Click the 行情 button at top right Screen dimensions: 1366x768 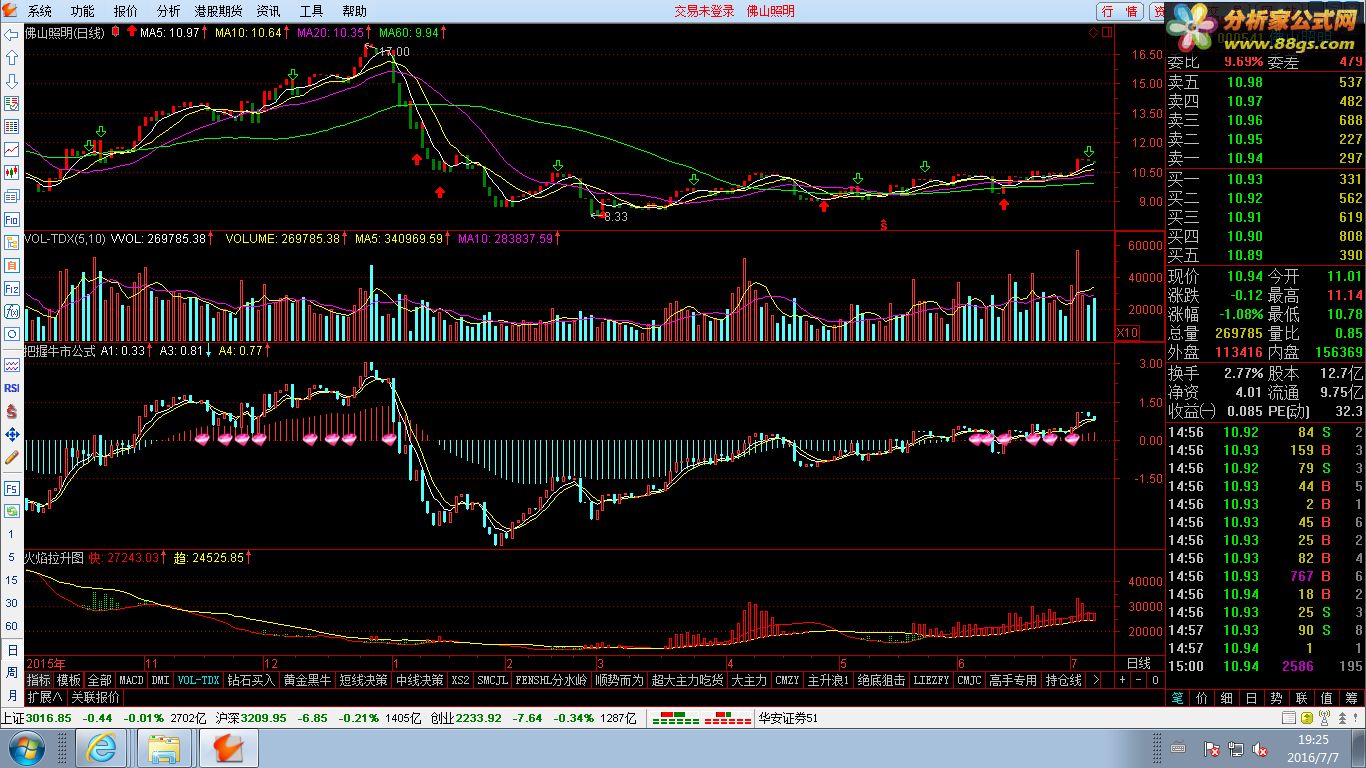(1119, 12)
